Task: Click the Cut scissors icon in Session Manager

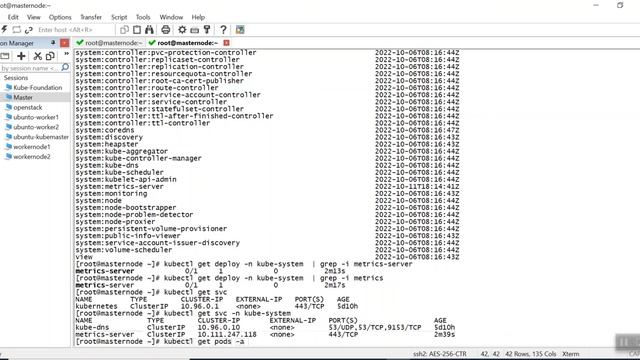Action: click(x=38, y=56)
